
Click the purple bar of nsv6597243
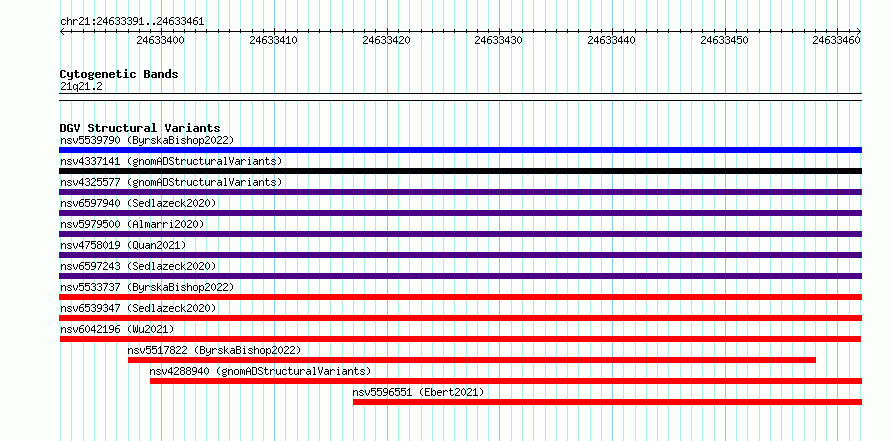coord(460,276)
